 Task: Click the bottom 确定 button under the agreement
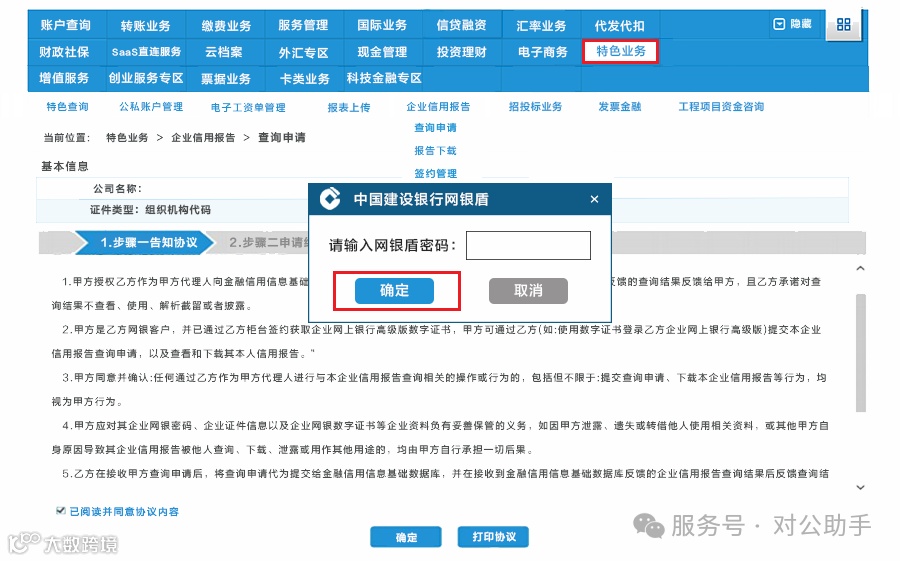tap(406, 537)
